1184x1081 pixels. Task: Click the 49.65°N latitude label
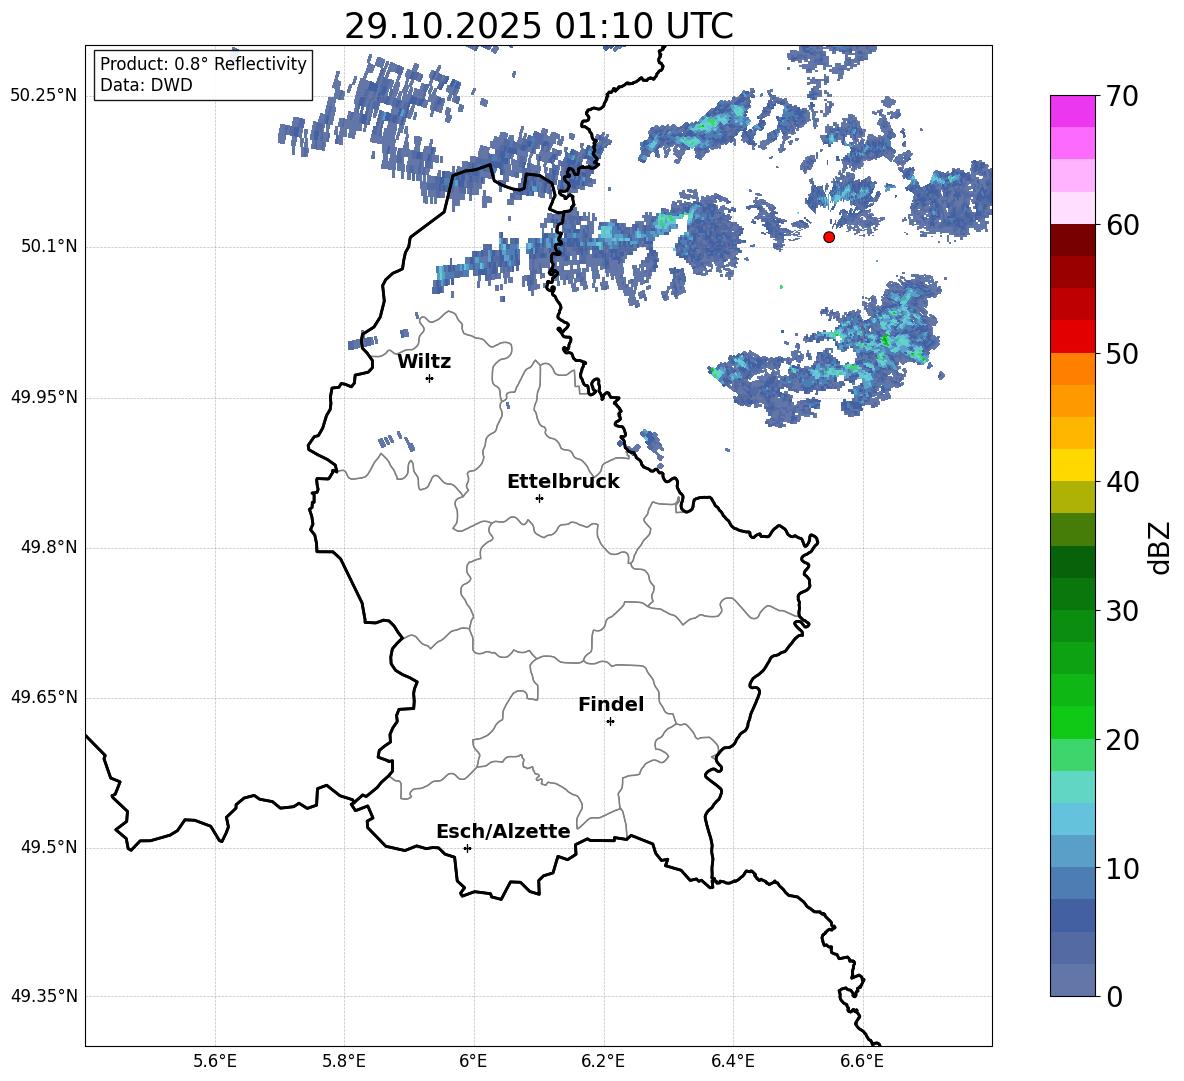tap(44, 697)
